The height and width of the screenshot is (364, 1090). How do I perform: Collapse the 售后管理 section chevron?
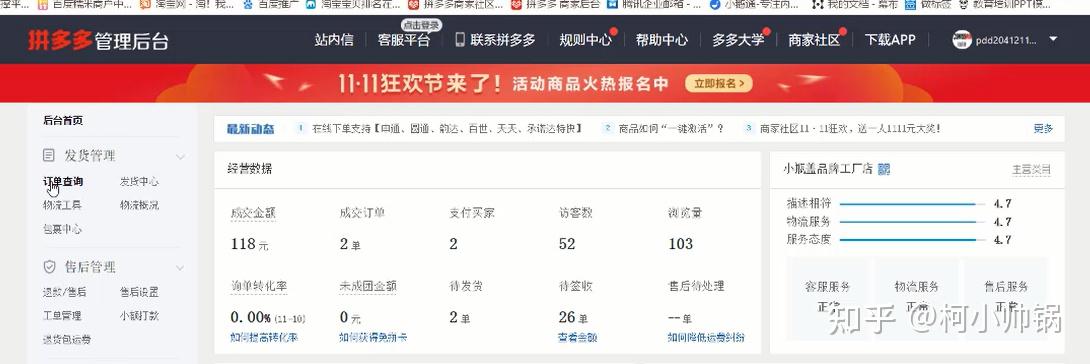coord(180,267)
